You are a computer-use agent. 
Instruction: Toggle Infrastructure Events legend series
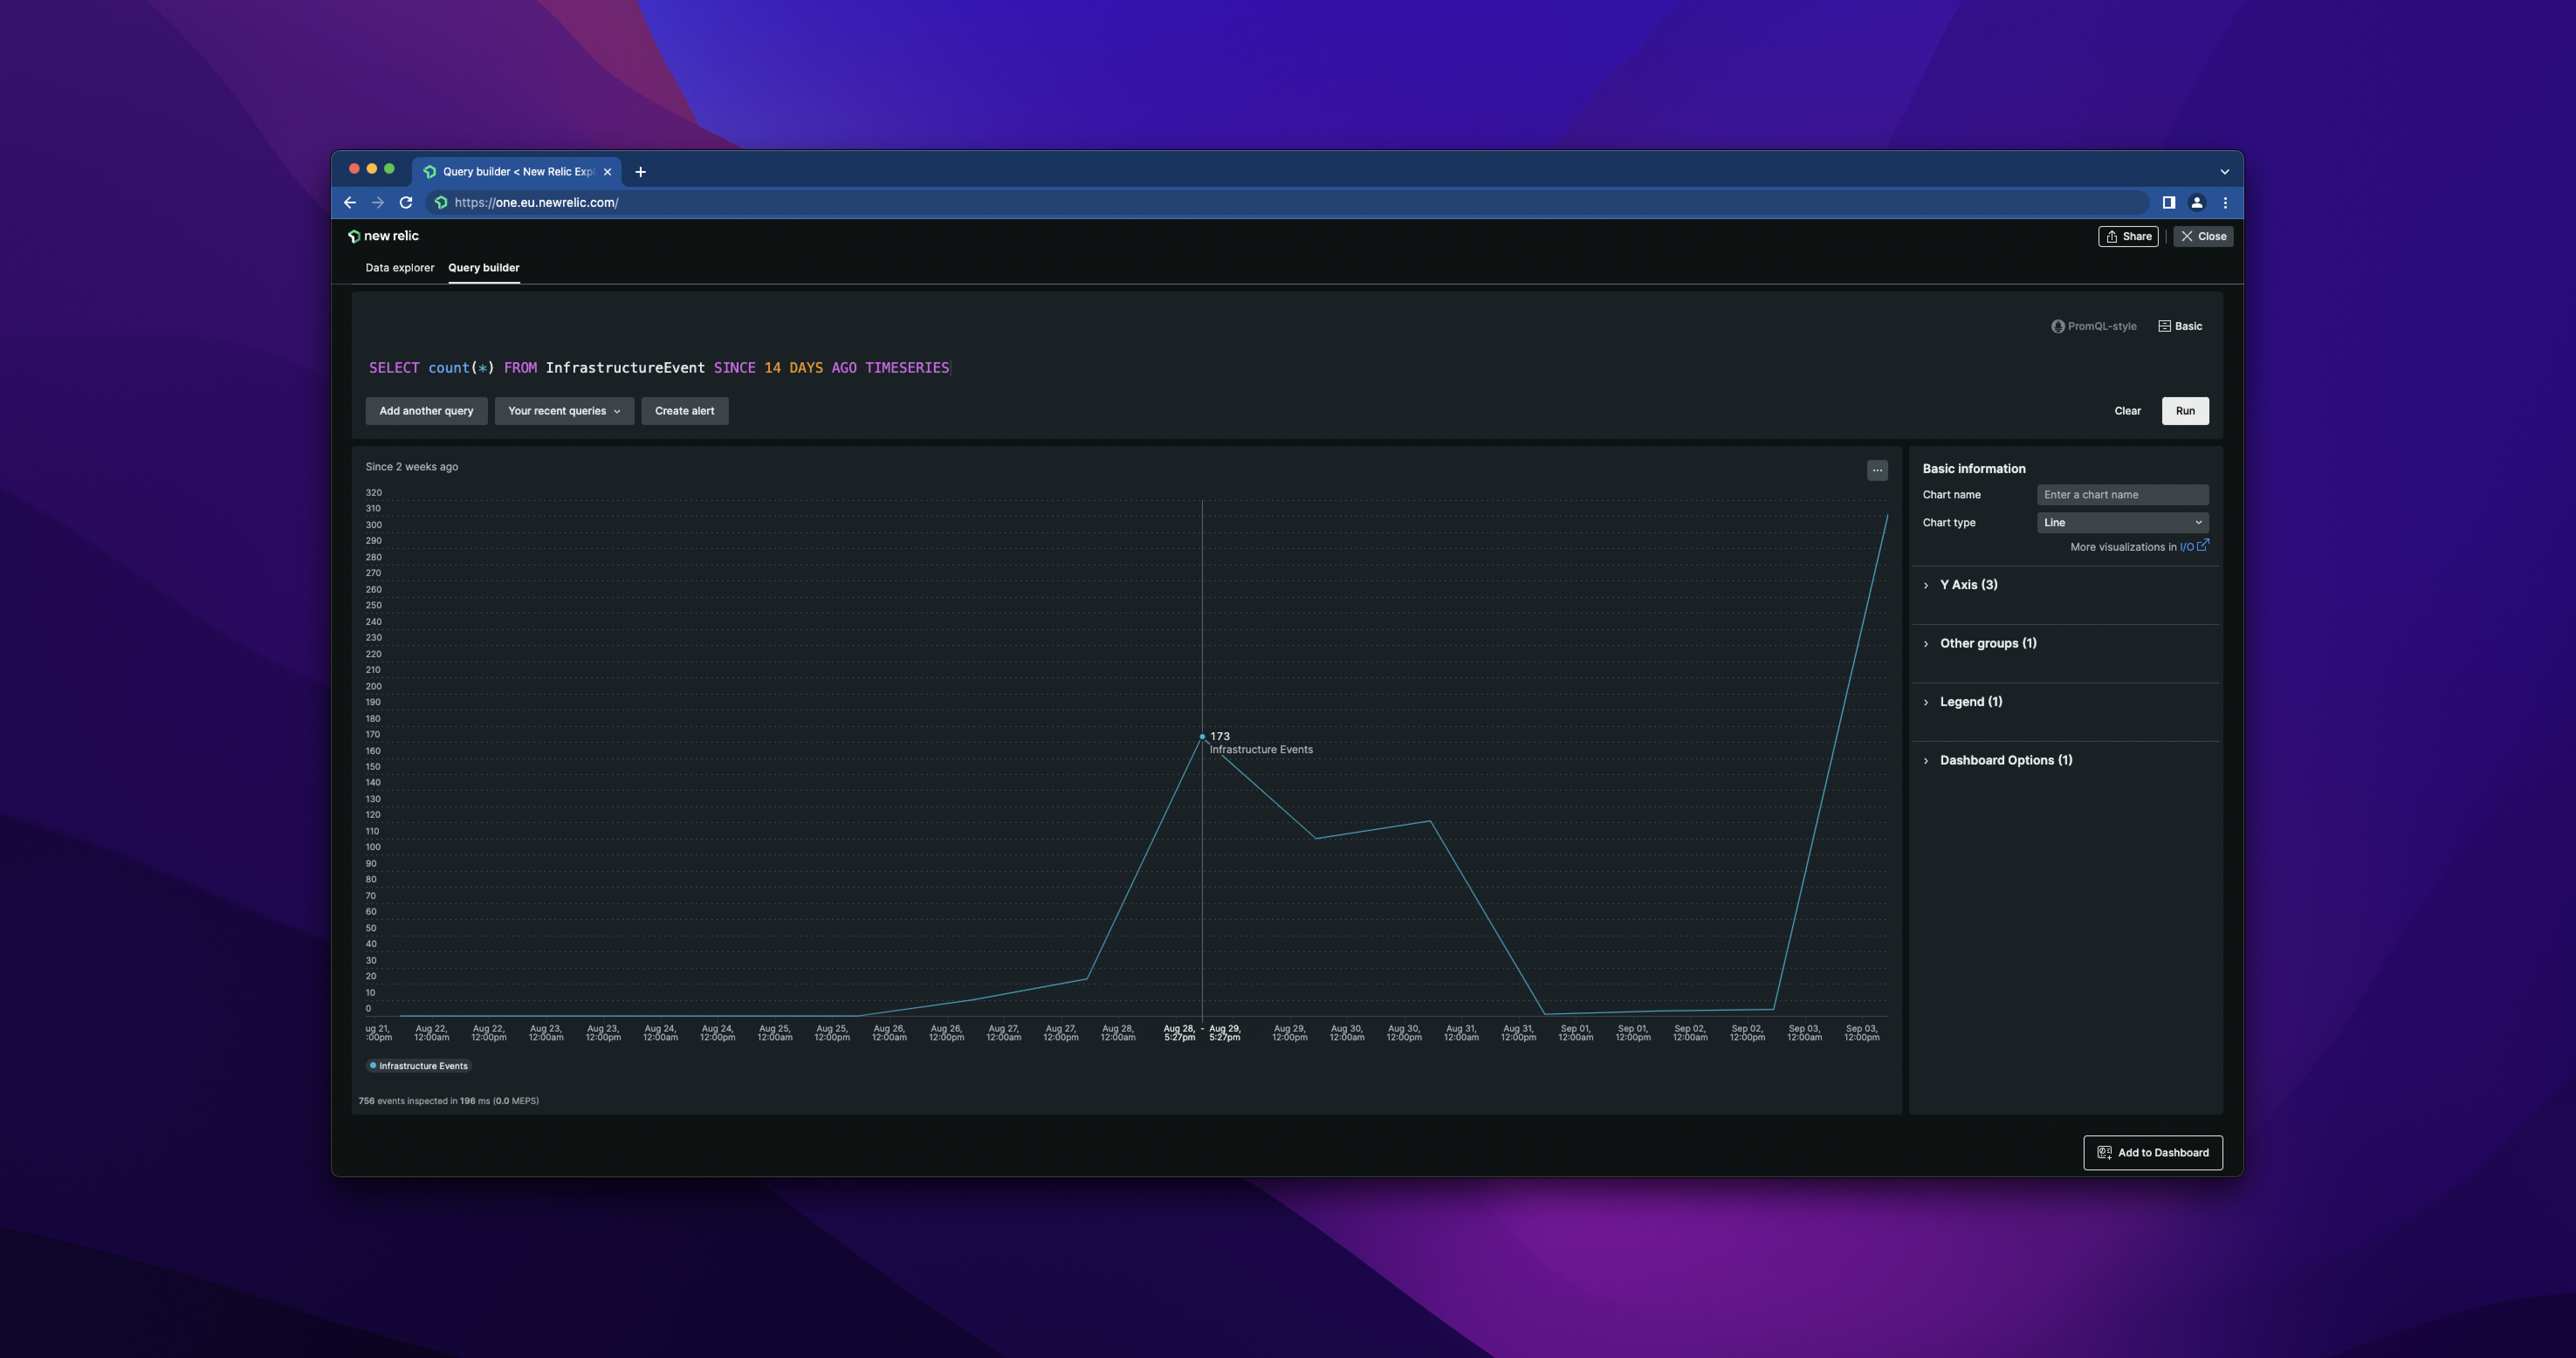419,1066
